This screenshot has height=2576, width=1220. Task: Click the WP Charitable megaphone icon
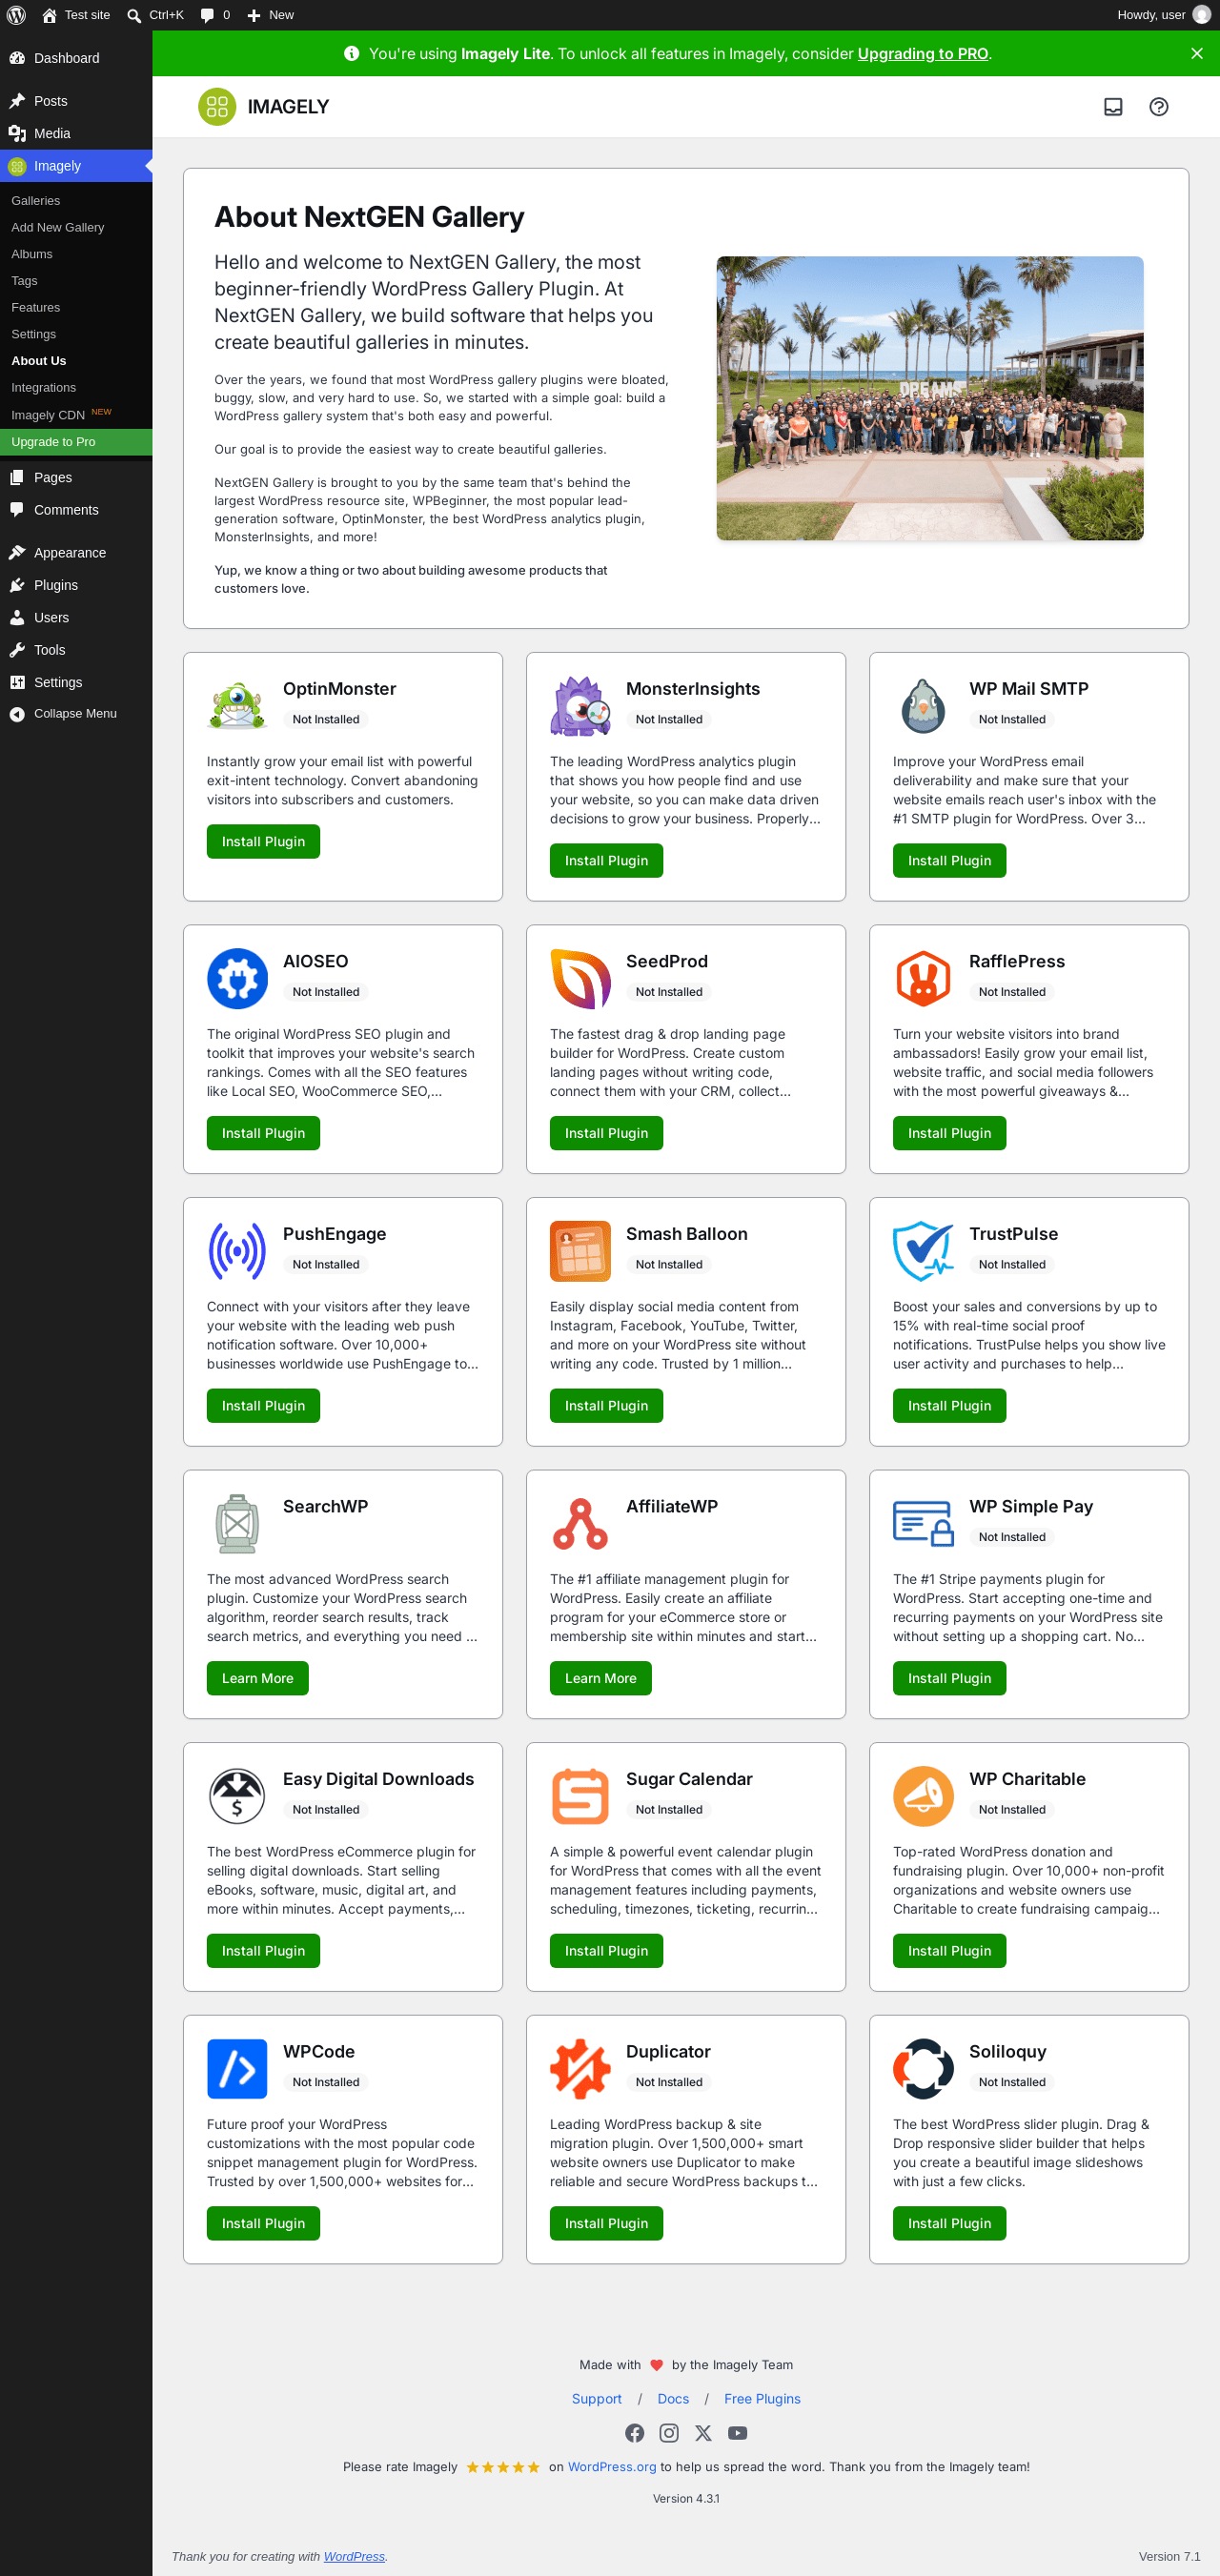click(923, 1796)
